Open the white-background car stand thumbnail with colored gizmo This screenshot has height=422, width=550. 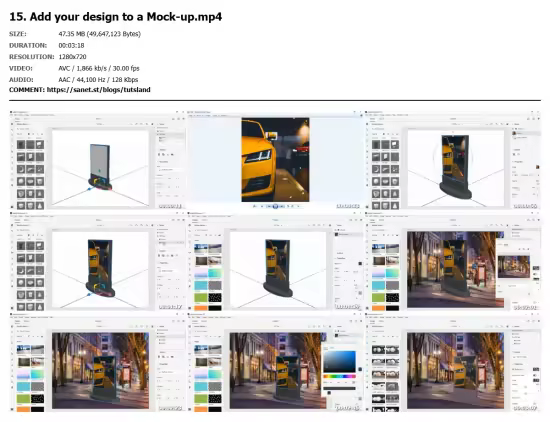click(x=98, y=261)
